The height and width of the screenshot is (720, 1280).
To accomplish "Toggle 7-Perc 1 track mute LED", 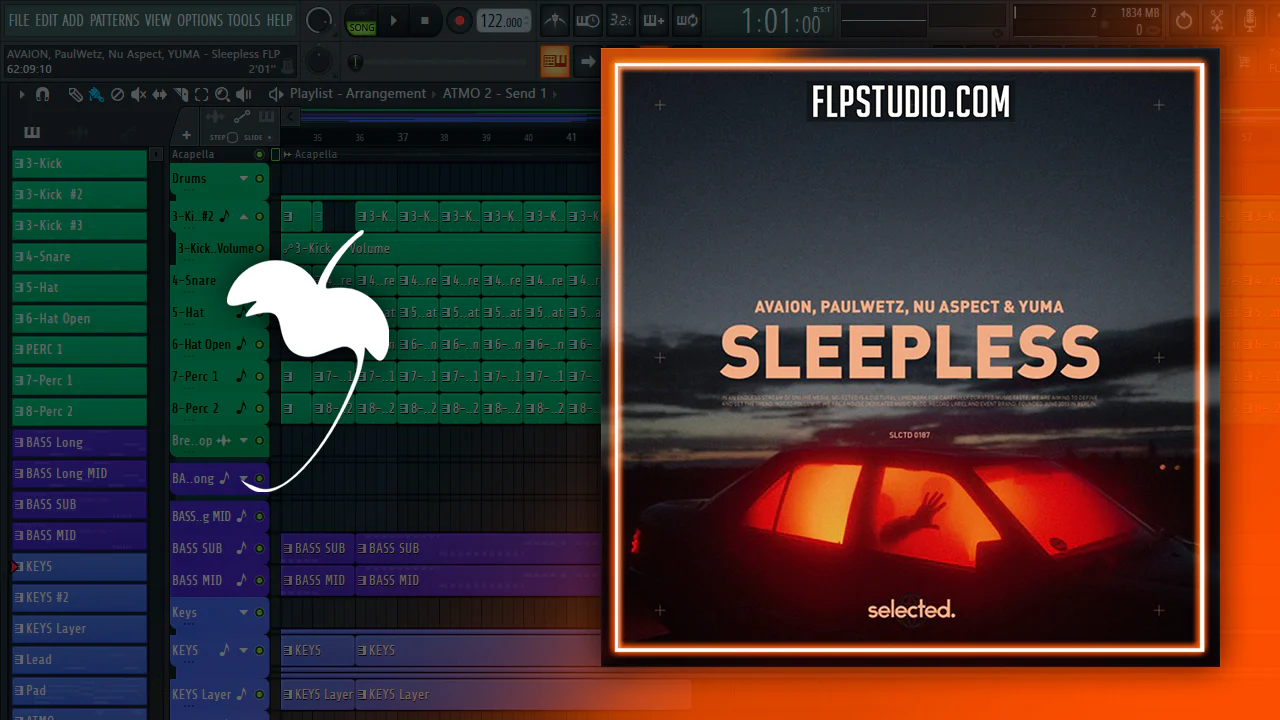I will pyautogui.click(x=260, y=376).
